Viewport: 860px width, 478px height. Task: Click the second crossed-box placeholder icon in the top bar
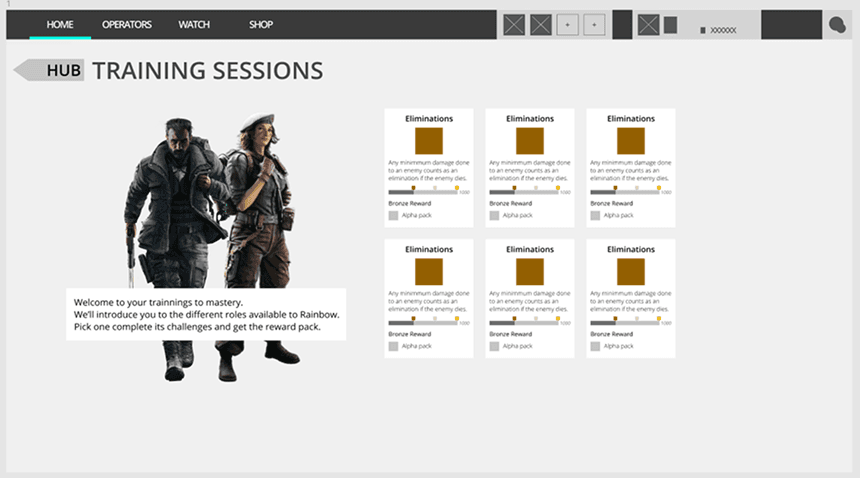click(x=541, y=25)
